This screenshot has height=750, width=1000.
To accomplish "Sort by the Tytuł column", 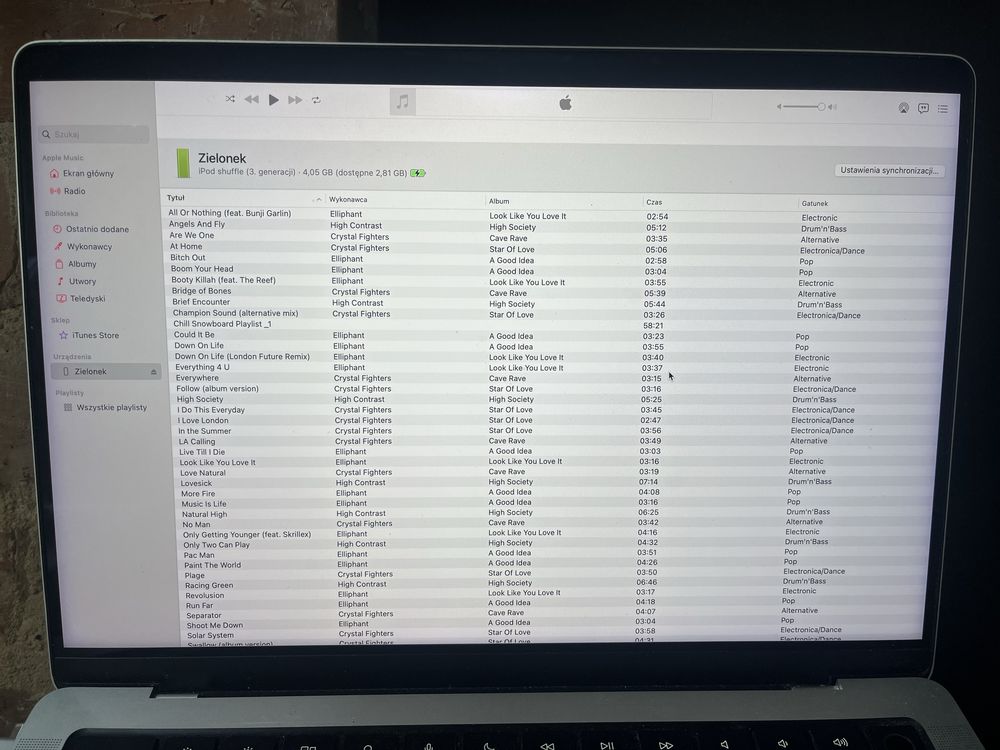I will tap(175, 198).
